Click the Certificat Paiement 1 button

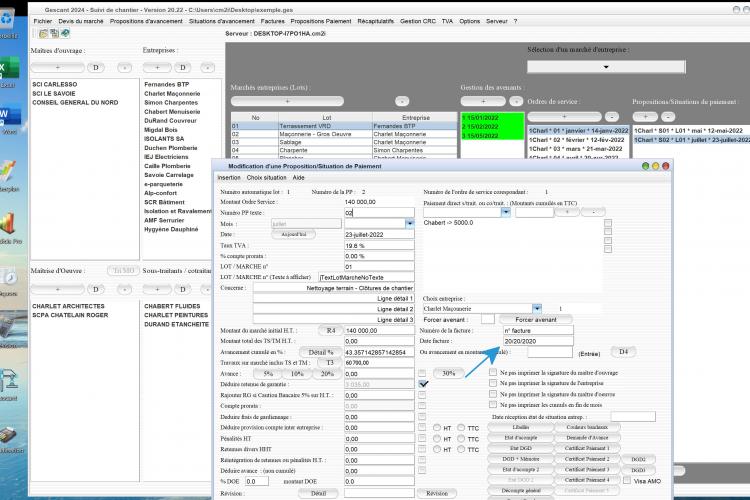tap(587, 448)
